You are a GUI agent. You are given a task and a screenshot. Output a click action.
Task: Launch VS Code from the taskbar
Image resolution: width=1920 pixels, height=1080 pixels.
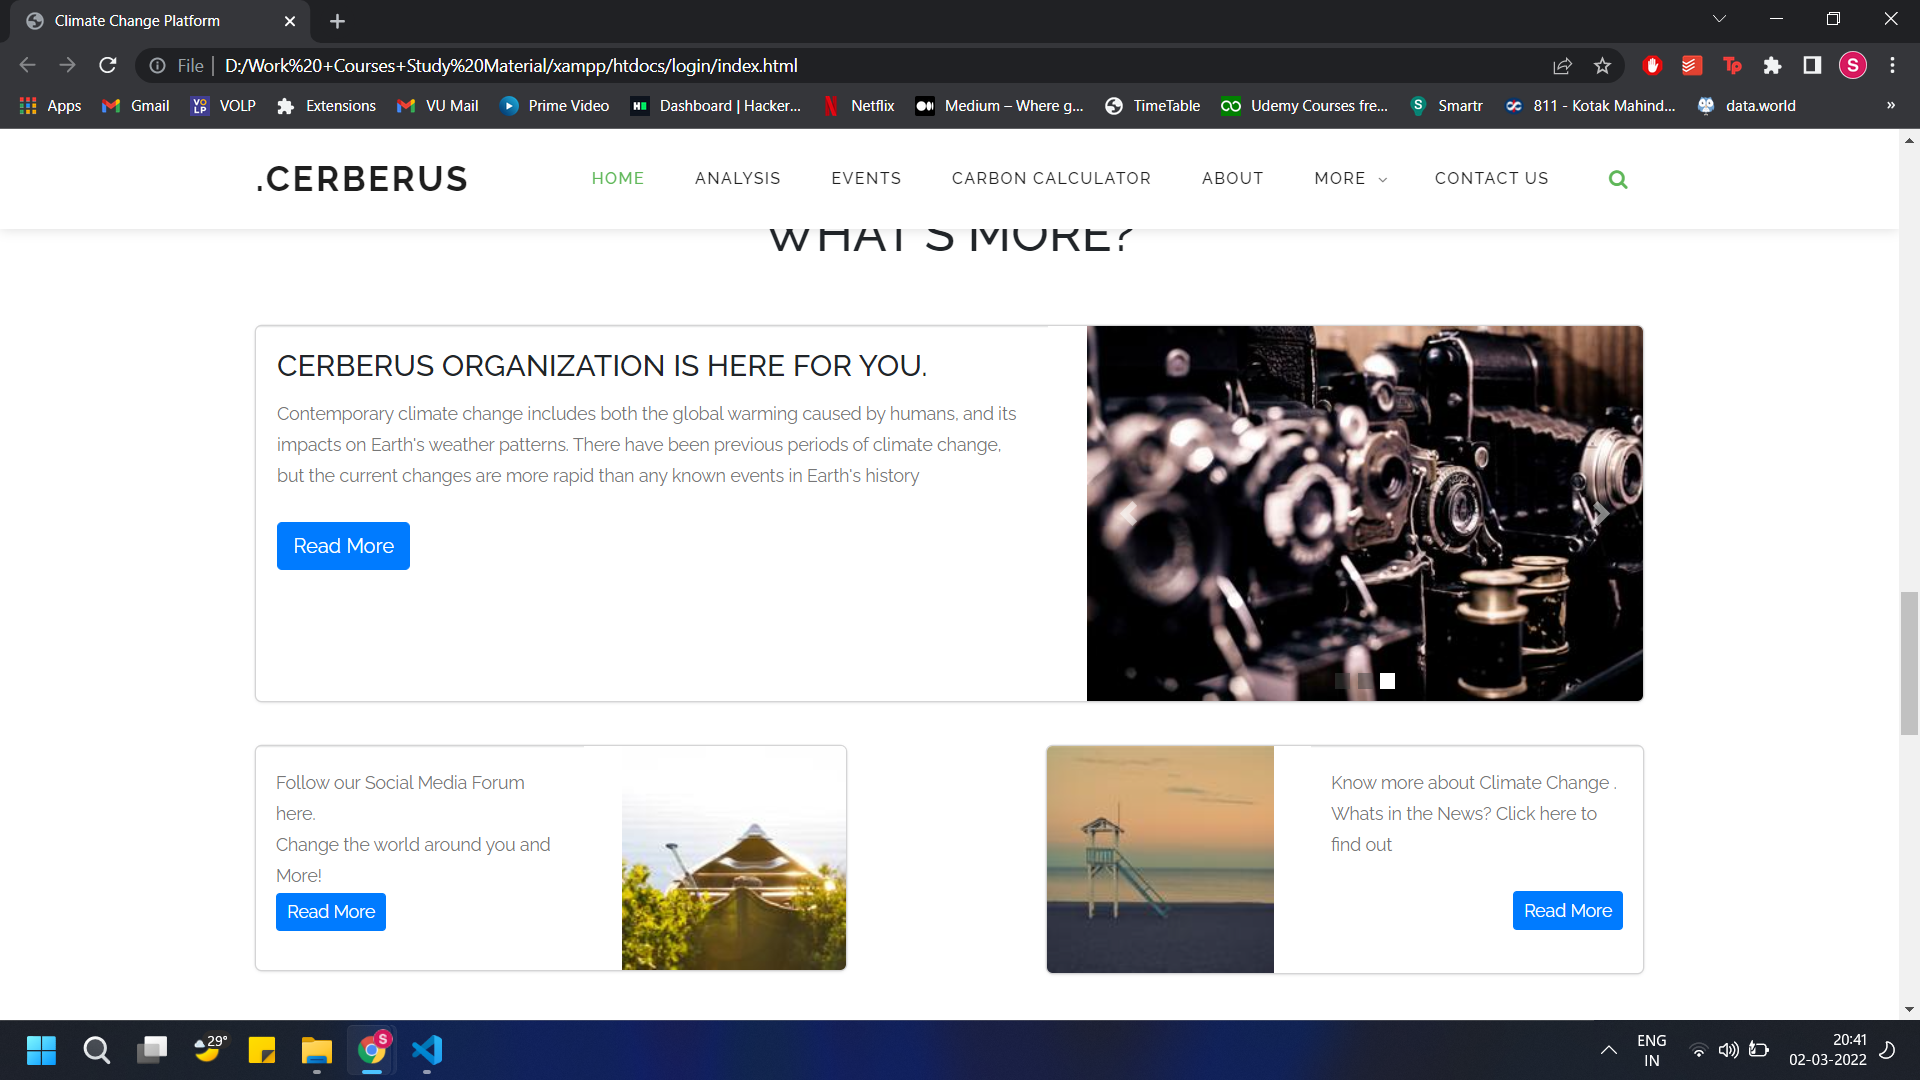[427, 1050]
